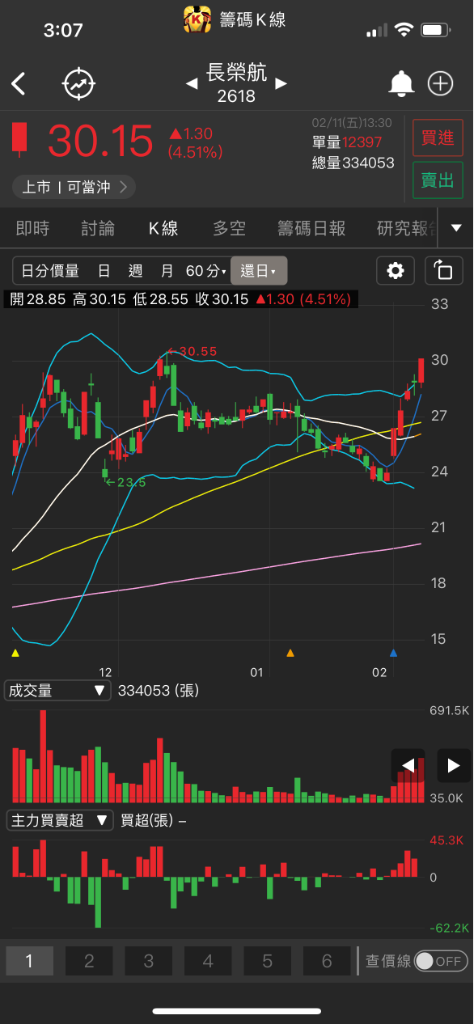Tap the blue triangle marker near 02
The image size is (474, 1024).
pyautogui.click(x=393, y=652)
